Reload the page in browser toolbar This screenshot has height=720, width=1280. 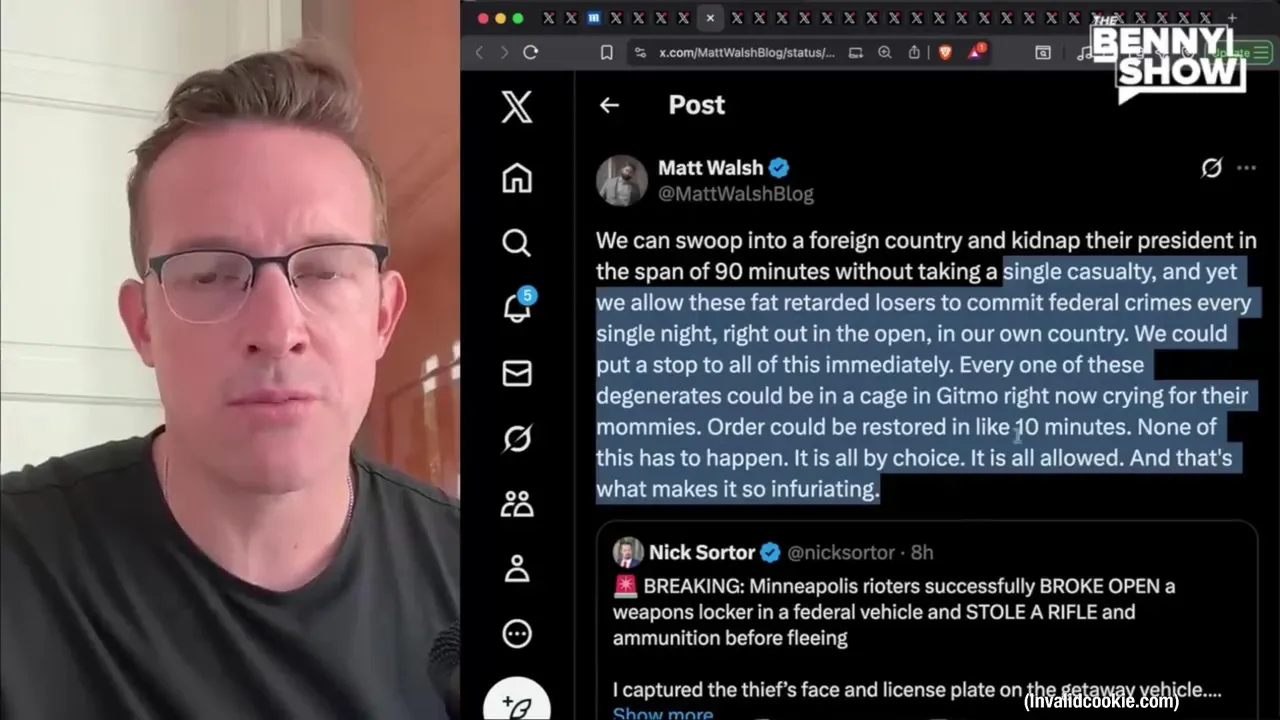[531, 53]
